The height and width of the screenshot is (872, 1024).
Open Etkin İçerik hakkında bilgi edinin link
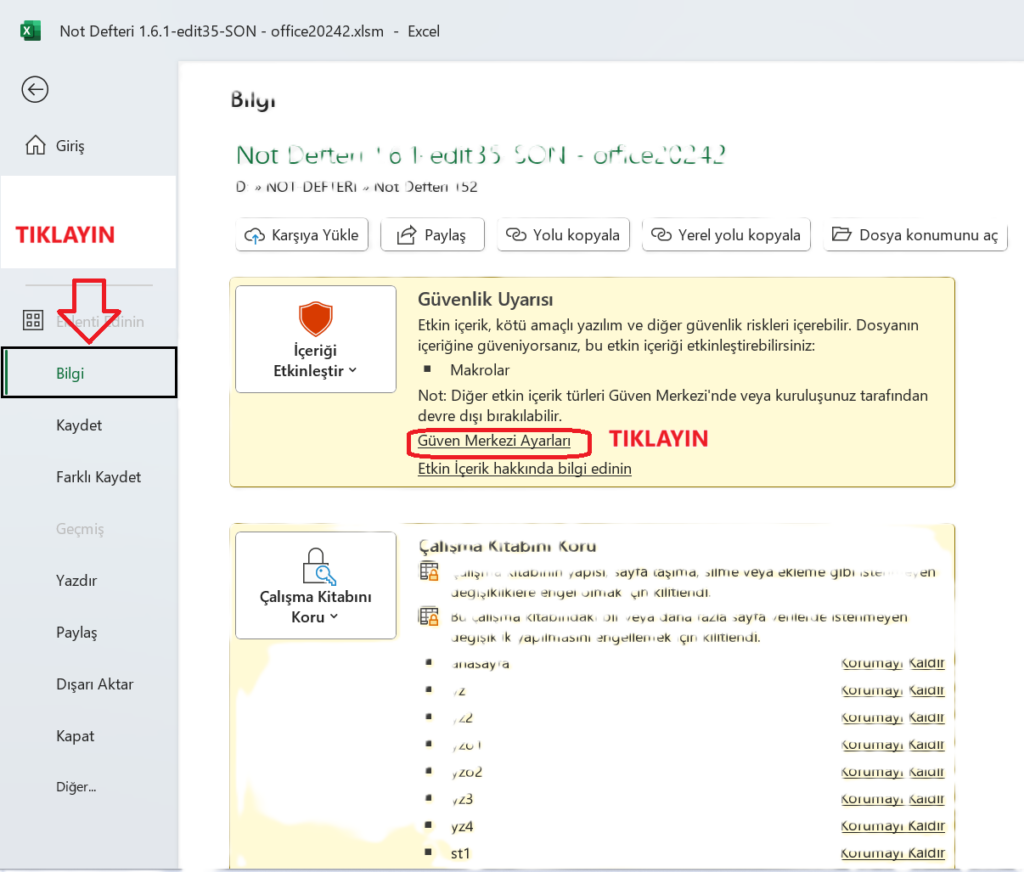524,468
